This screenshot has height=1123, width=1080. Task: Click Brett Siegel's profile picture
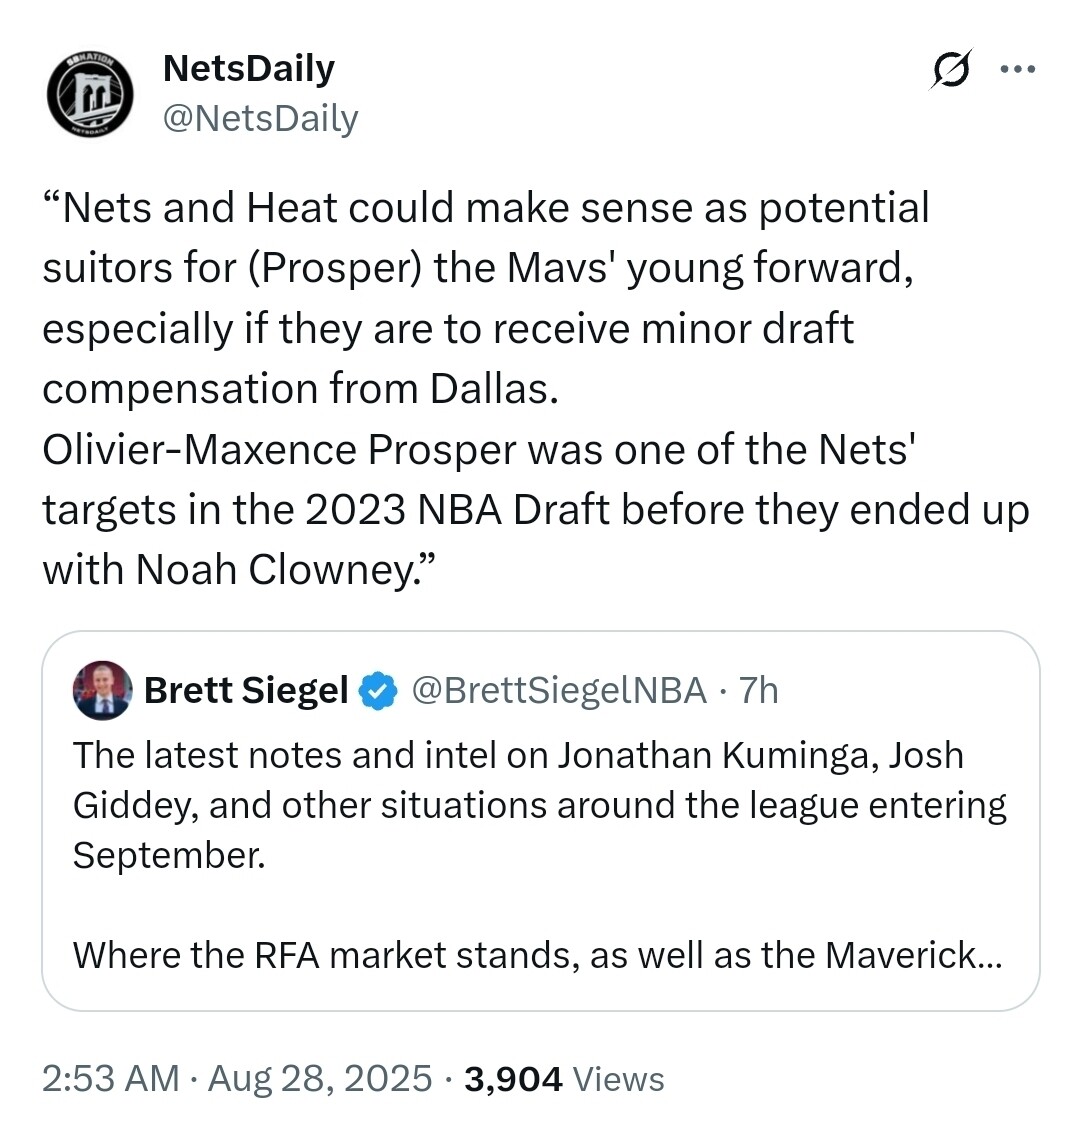coord(102,690)
